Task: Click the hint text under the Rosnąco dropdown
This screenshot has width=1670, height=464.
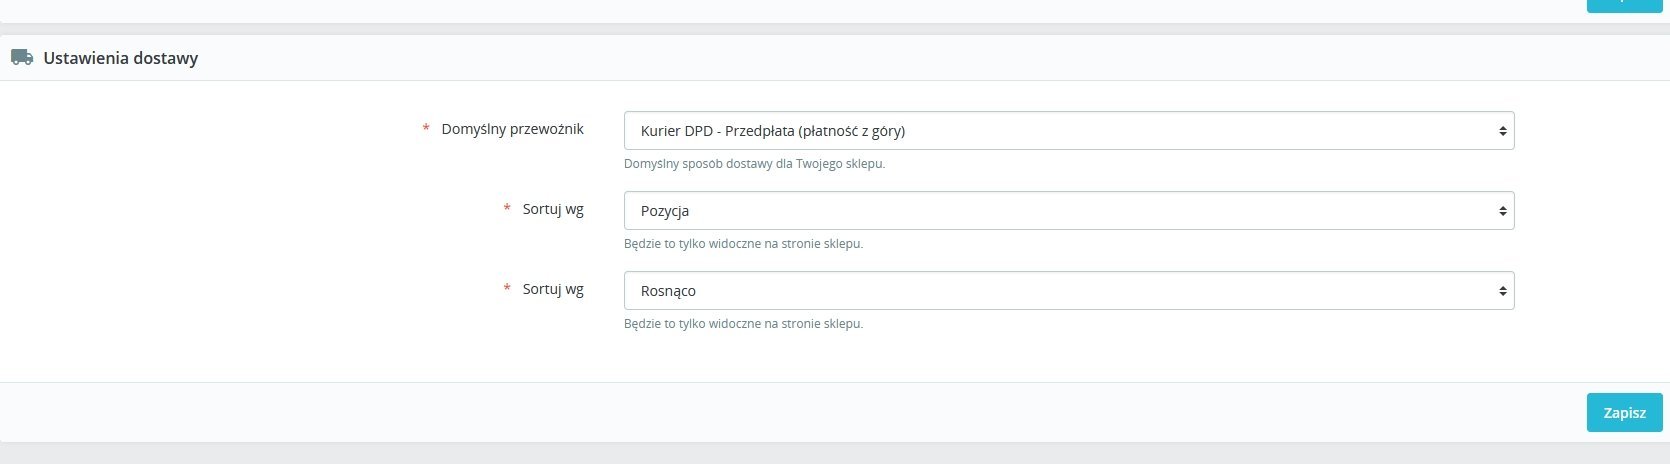Action: tap(743, 324)
